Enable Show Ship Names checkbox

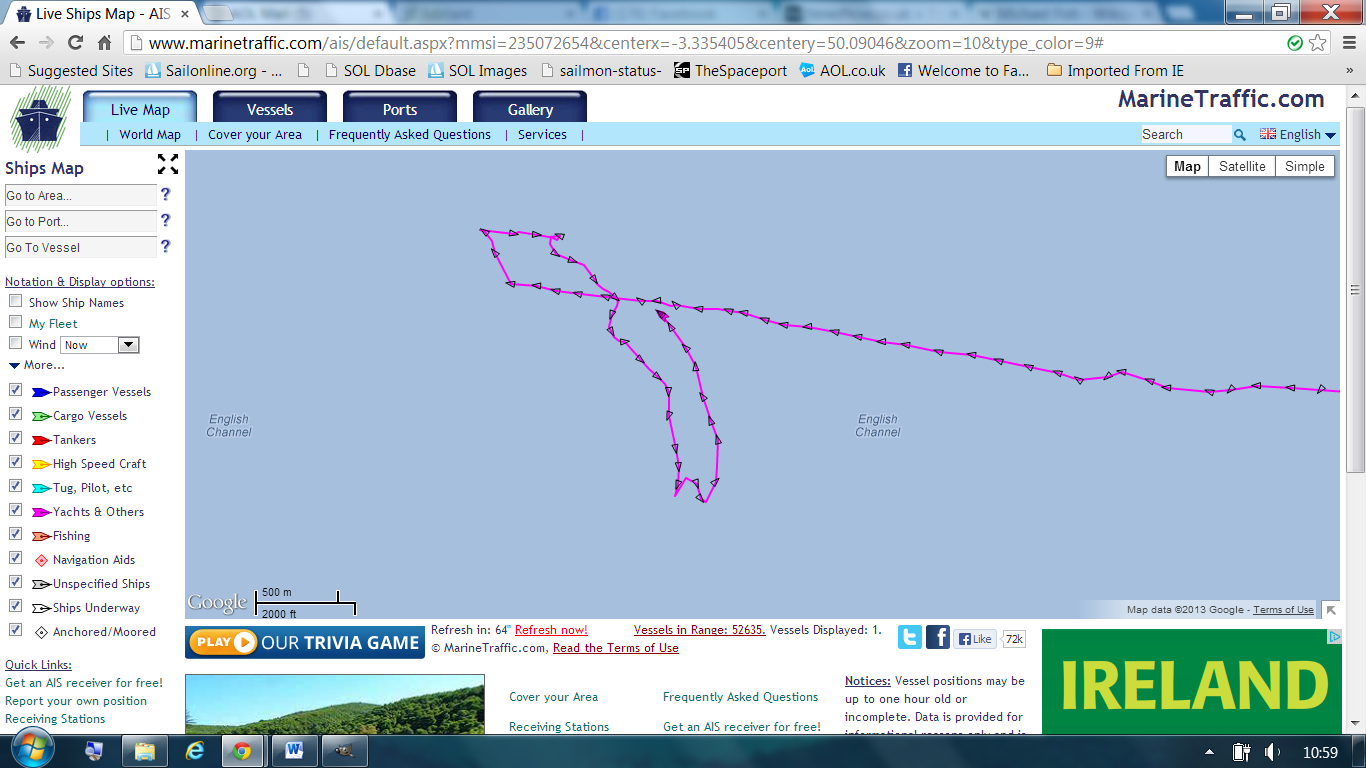click(15, 301)
